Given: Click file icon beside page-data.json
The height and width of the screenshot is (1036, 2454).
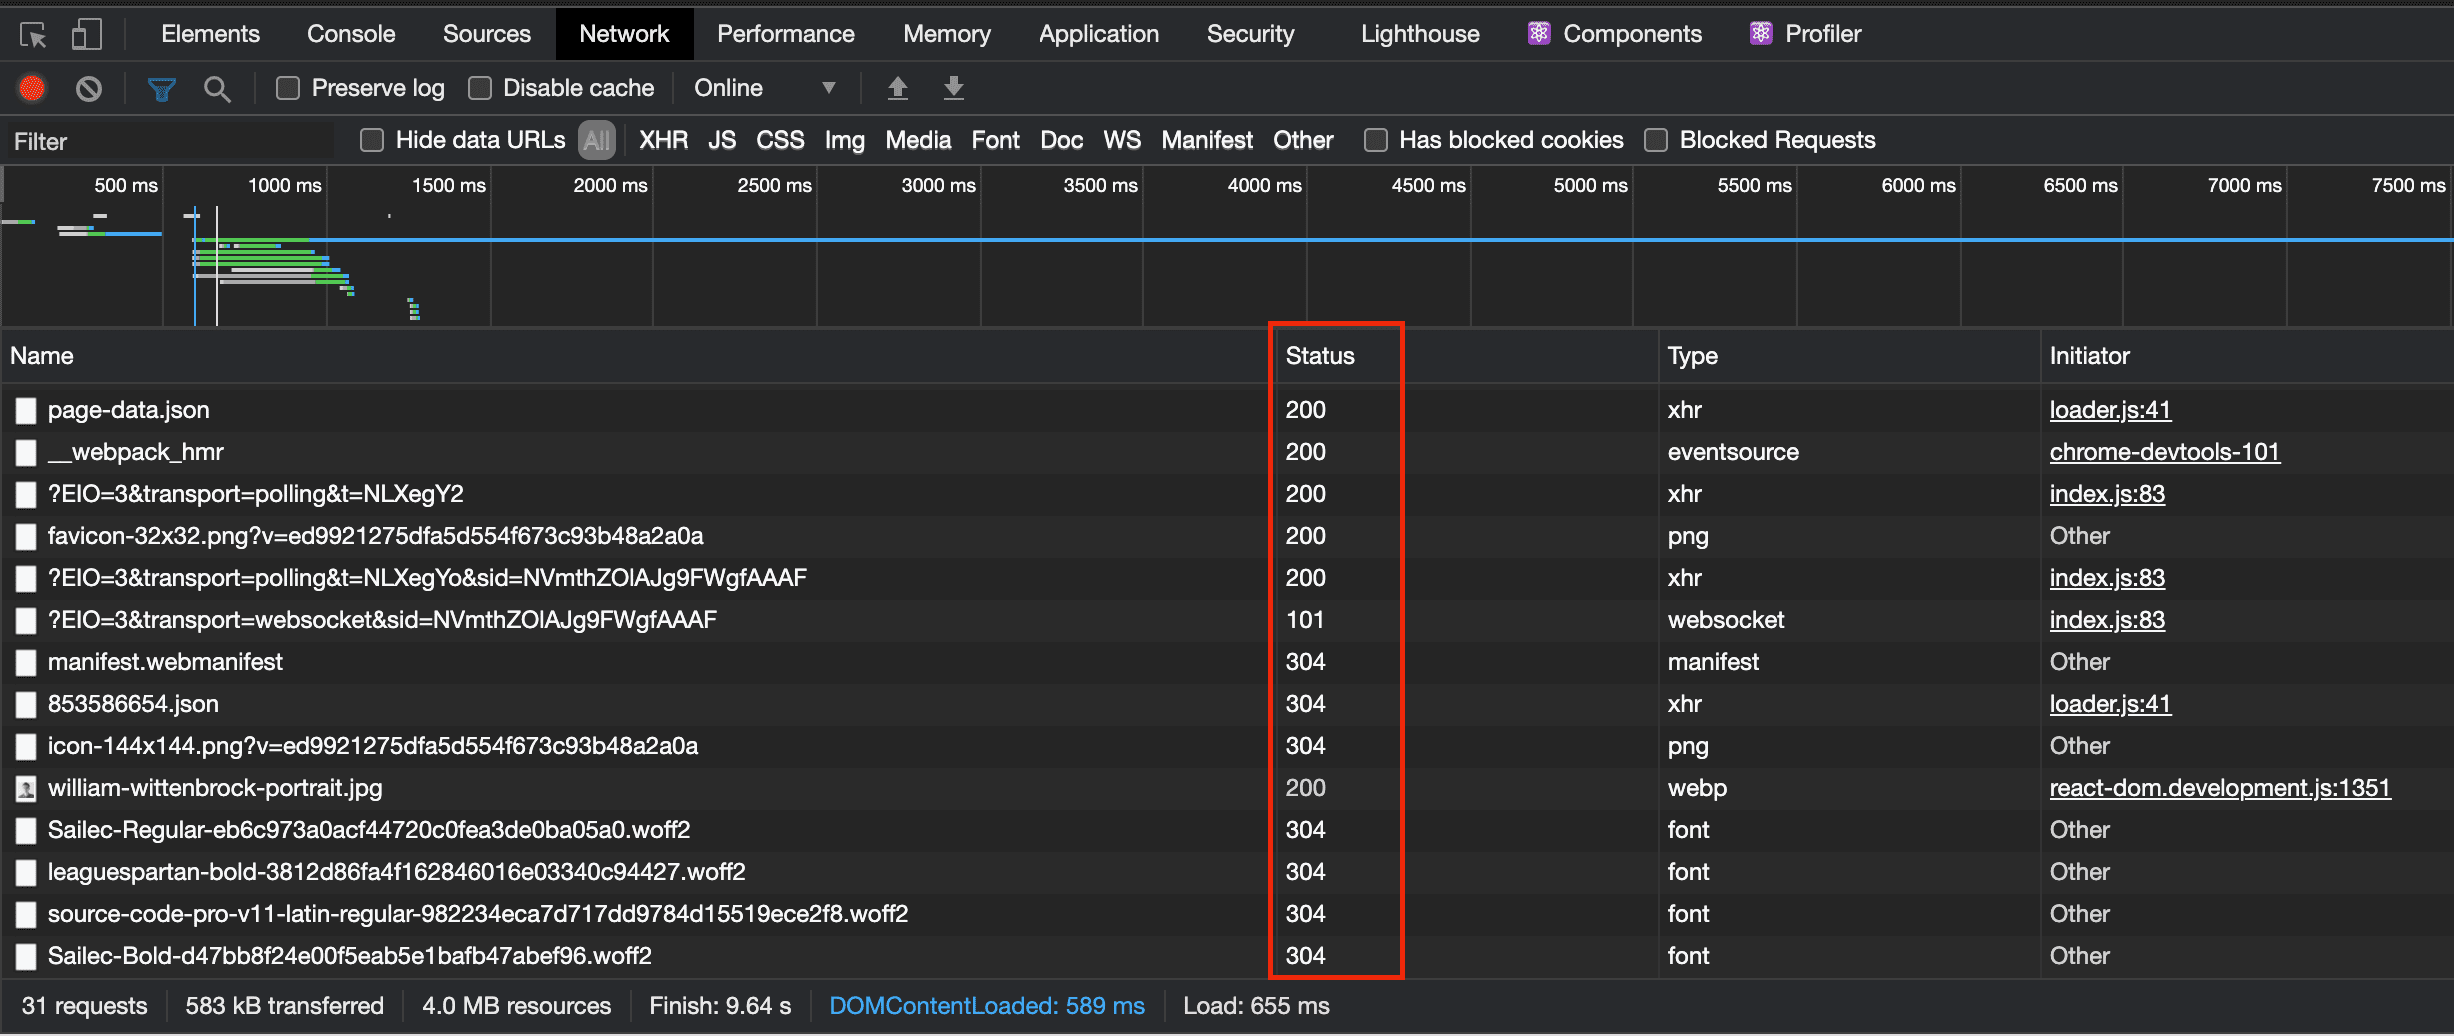Looking at the screenshot, I should tap(26, 411).
